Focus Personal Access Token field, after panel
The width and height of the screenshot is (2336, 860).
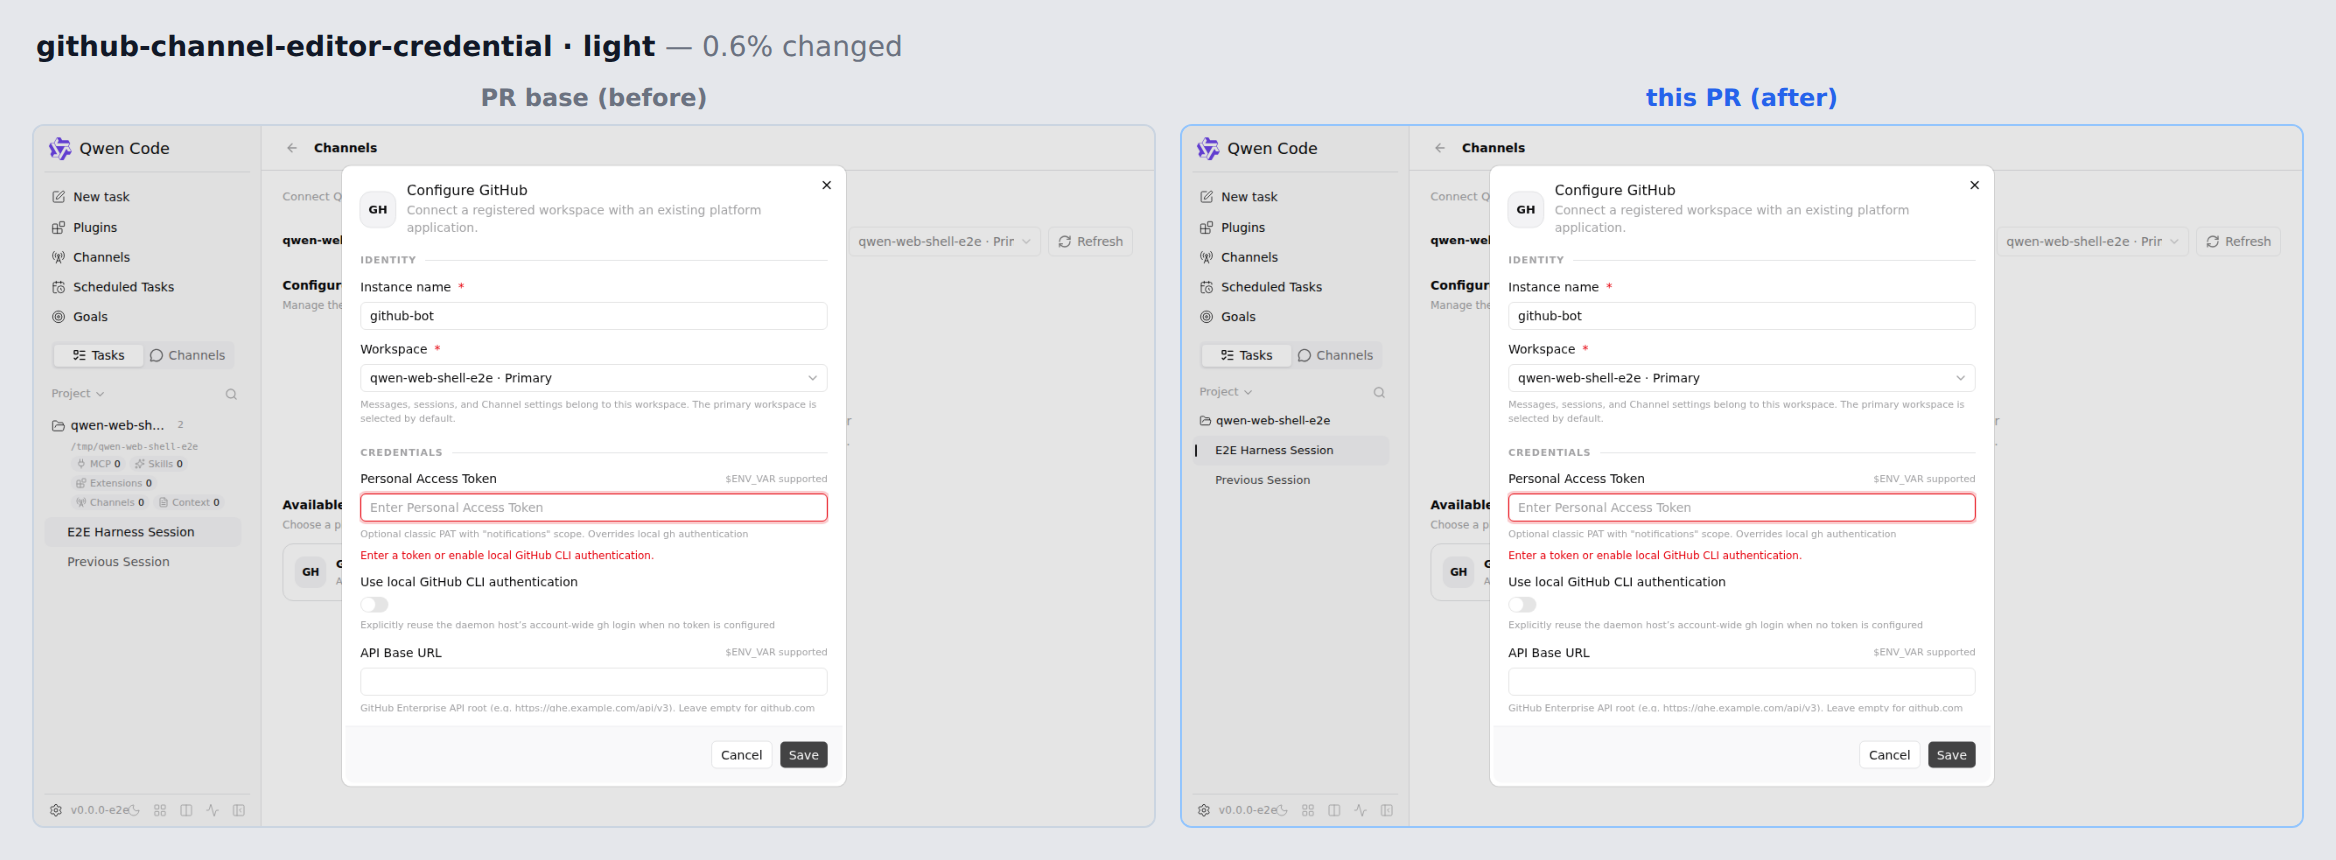pos(1742,508)
